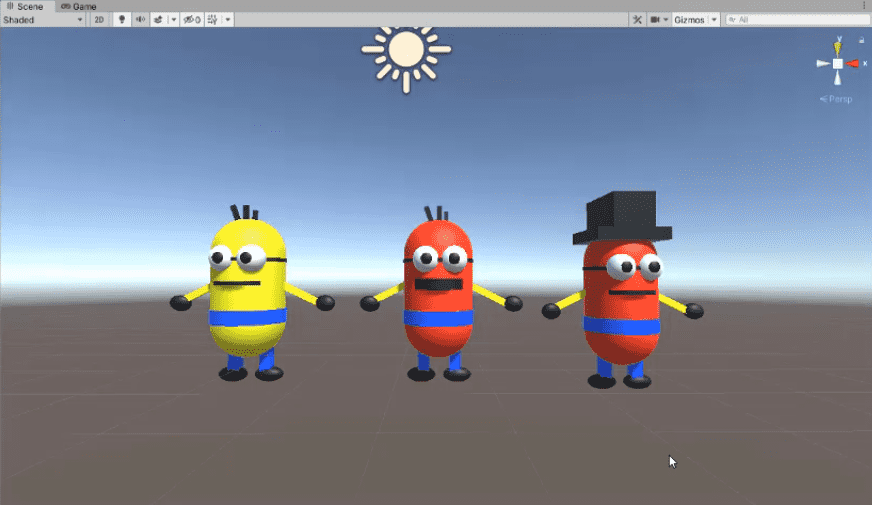
Task: Toggle the Gizmos button
Action: click(689, 19)
